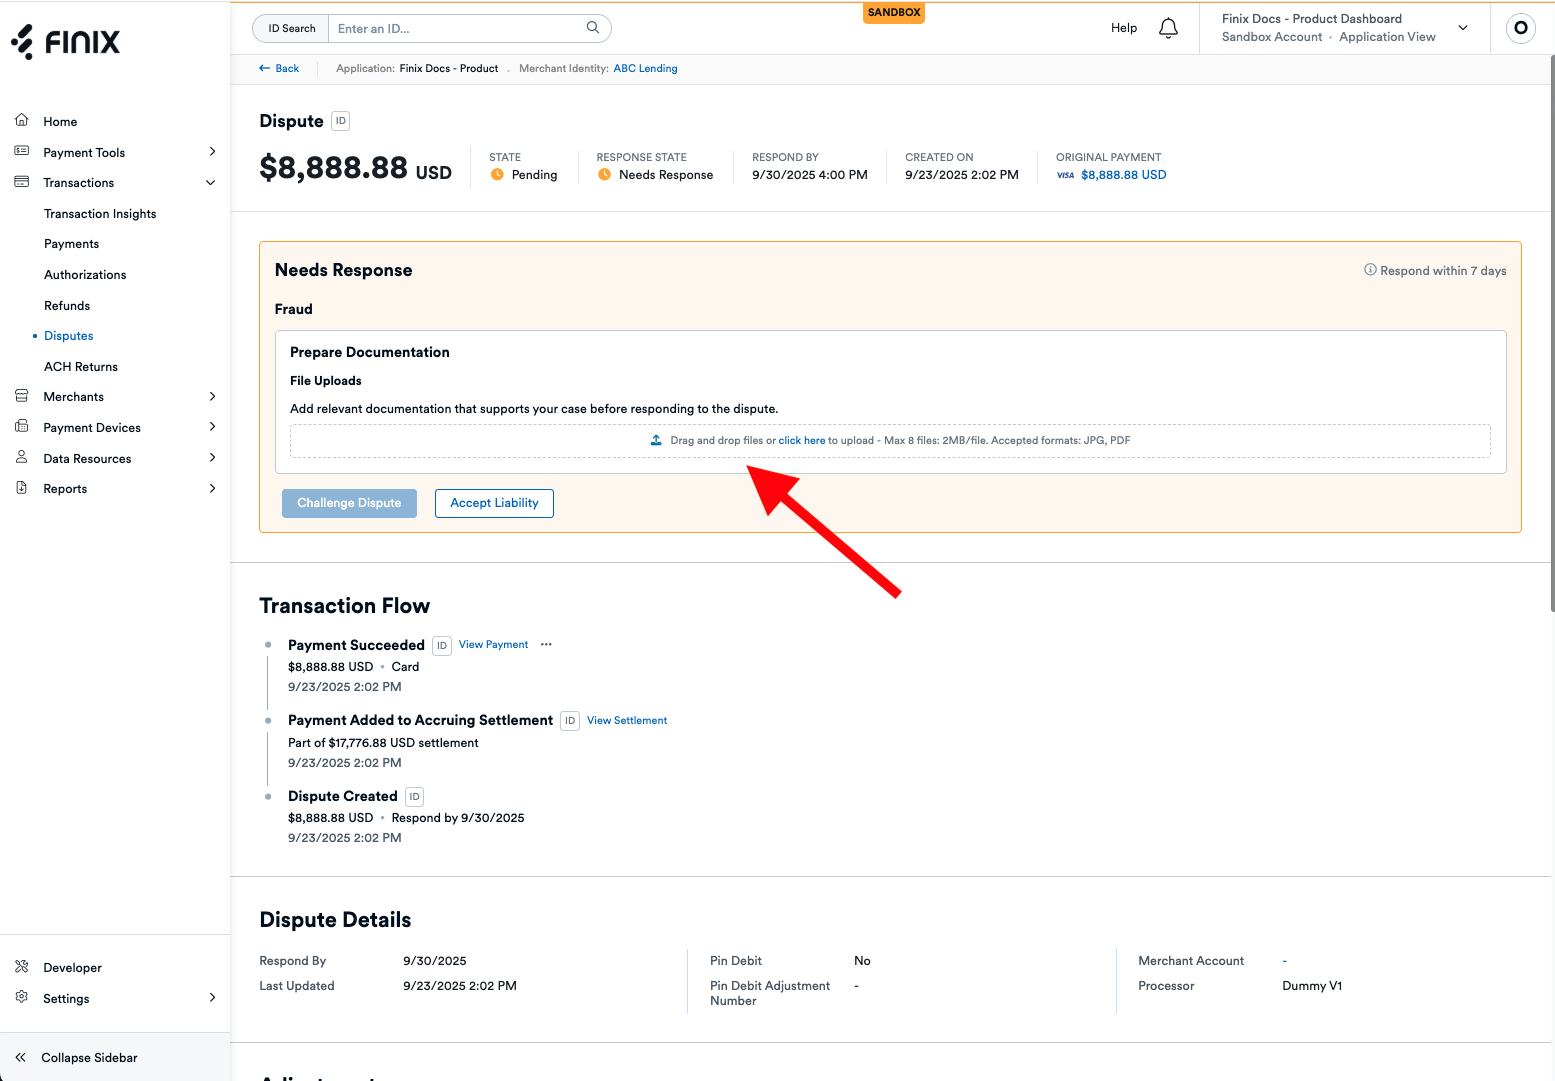Copy the Dispute ID badge beside title

(341, 121)
